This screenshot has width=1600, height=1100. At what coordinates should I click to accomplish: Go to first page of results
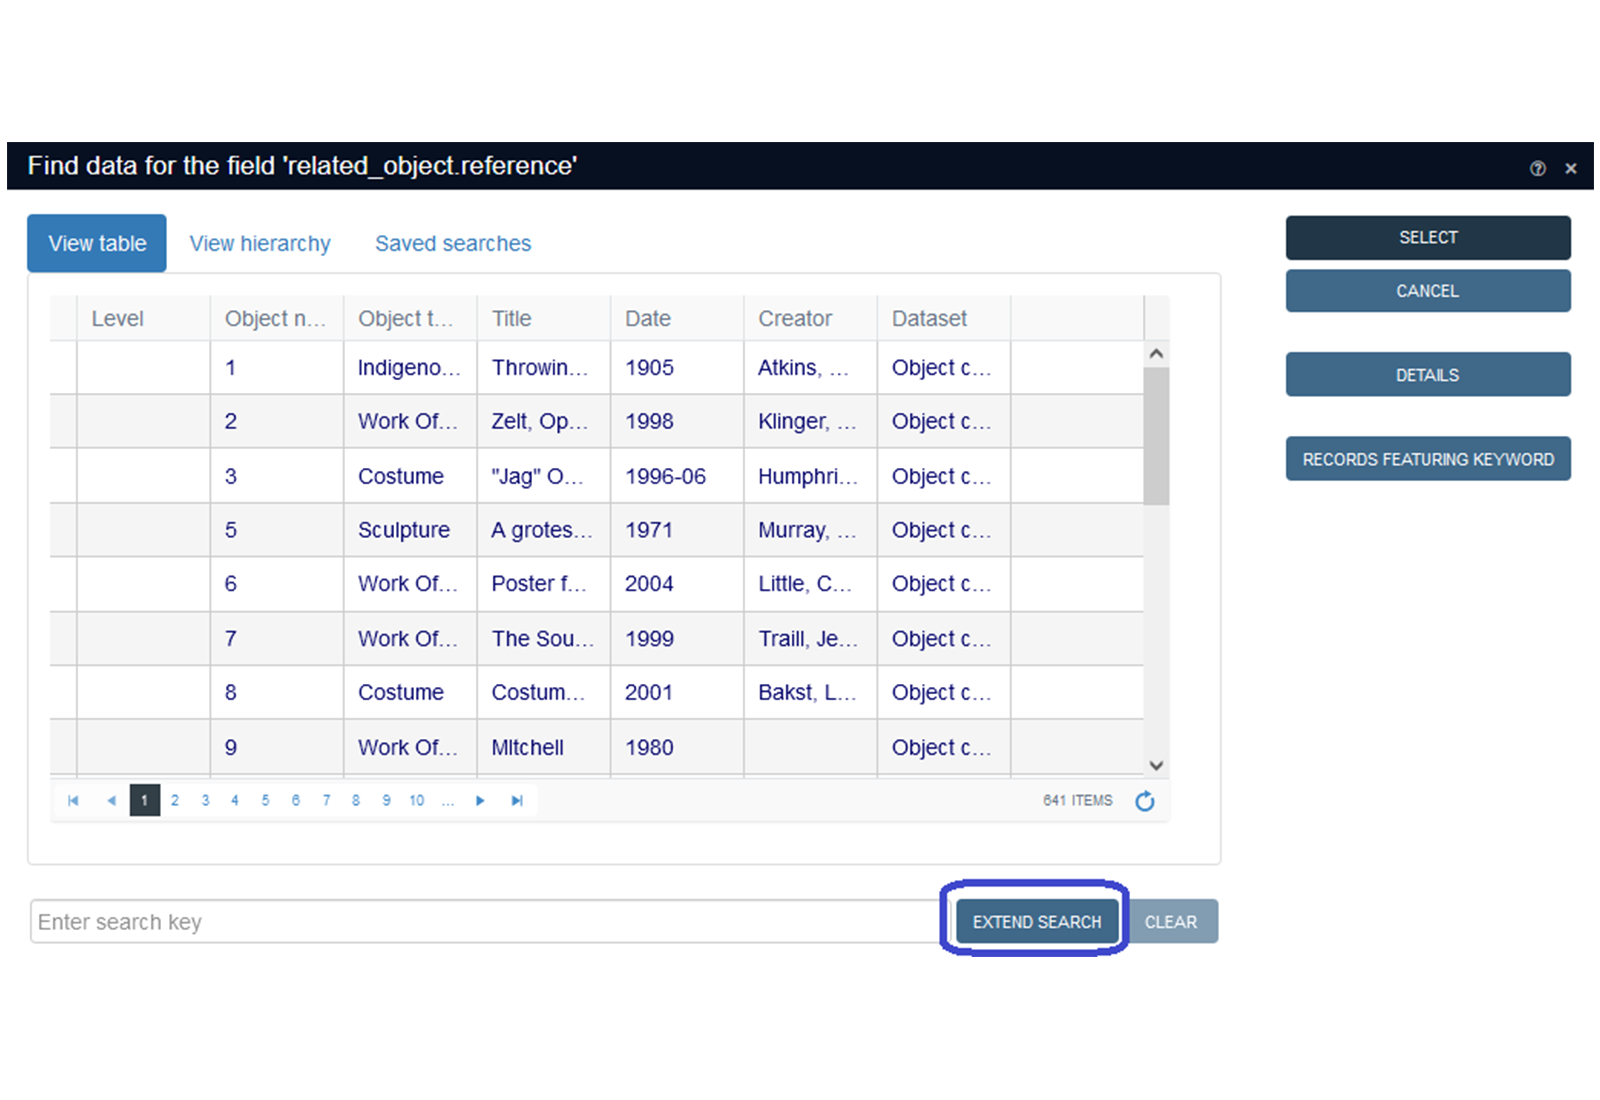click(x=73, y=801)
